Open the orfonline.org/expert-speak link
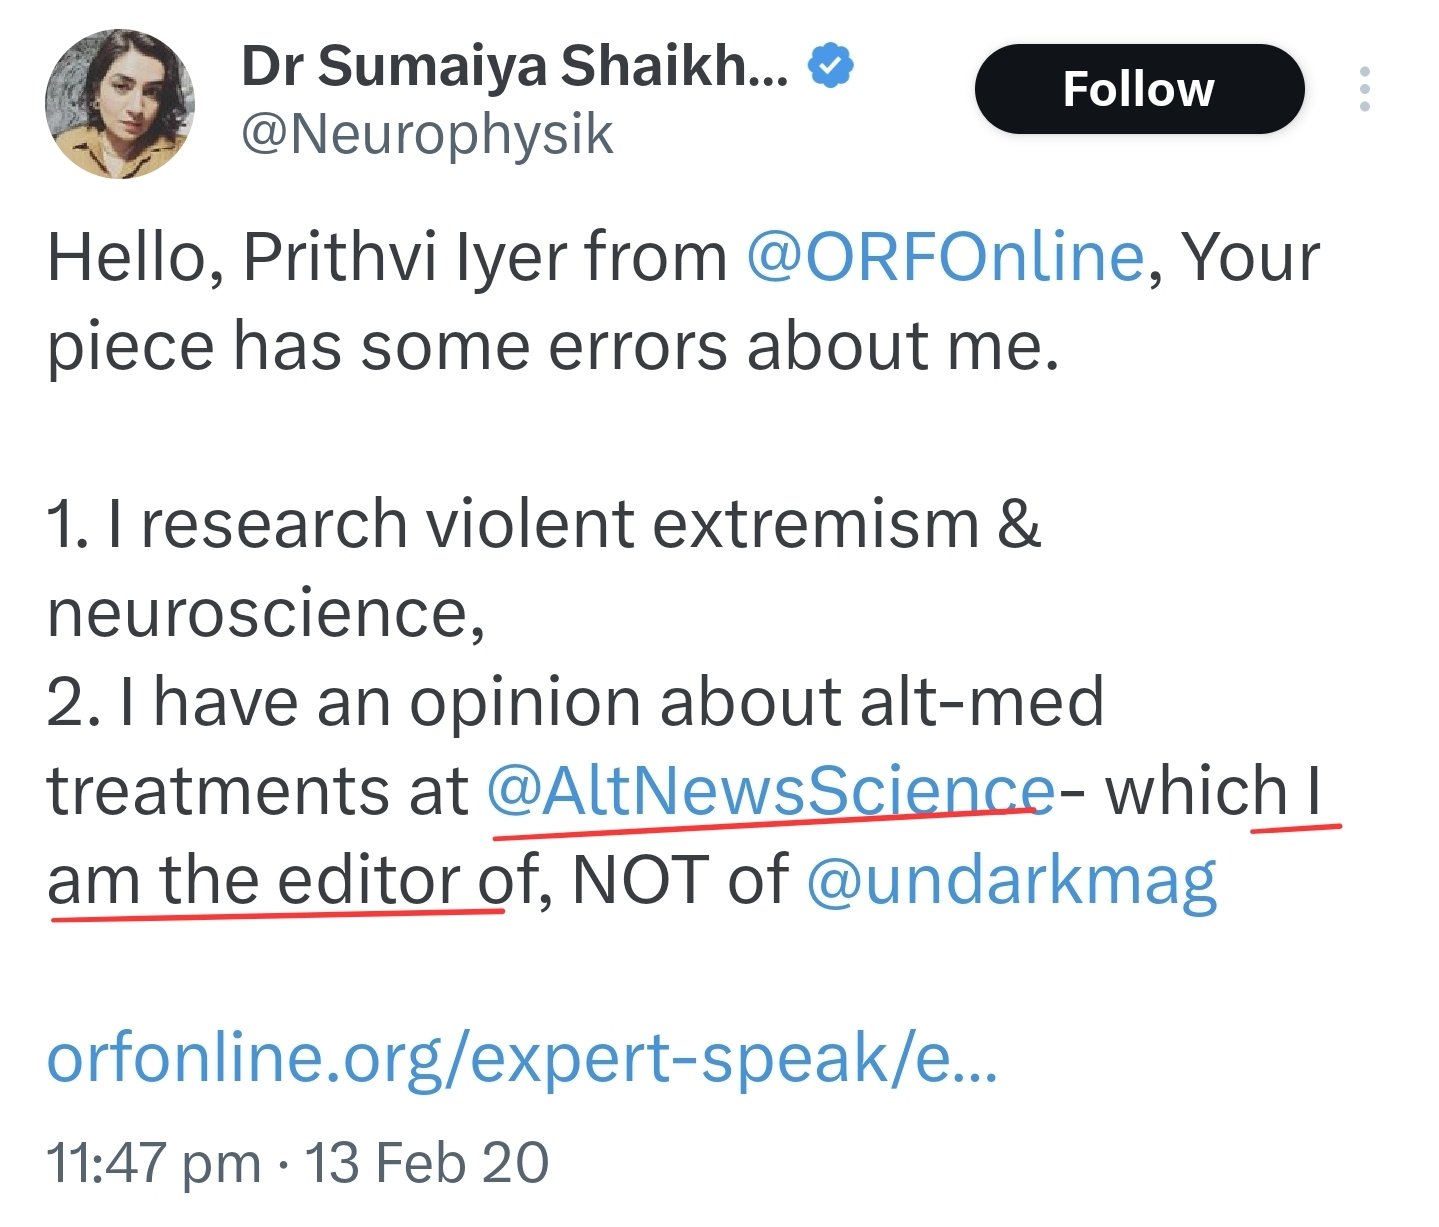 pyautogui.click(x=522, y=1058)
